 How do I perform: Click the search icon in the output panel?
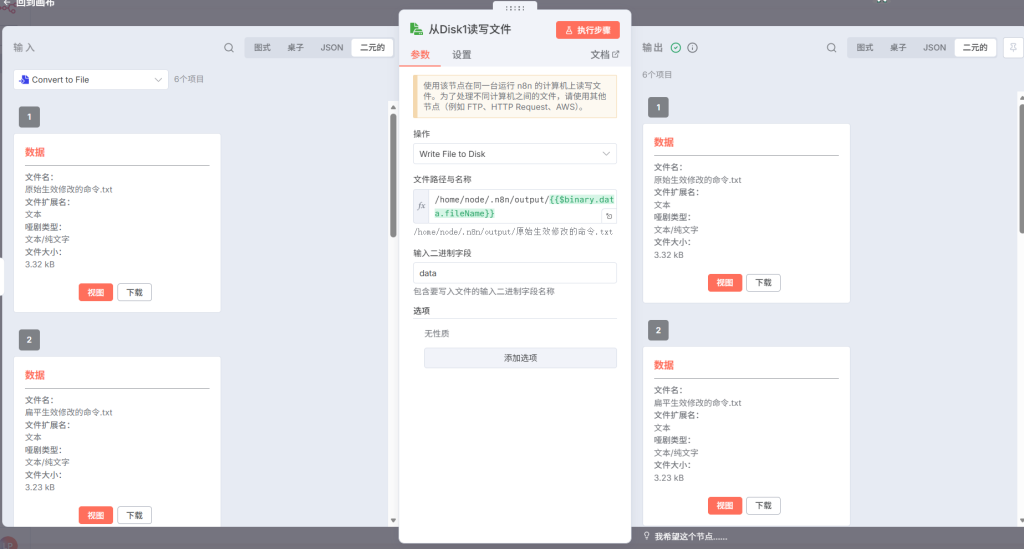pos(832,47)
